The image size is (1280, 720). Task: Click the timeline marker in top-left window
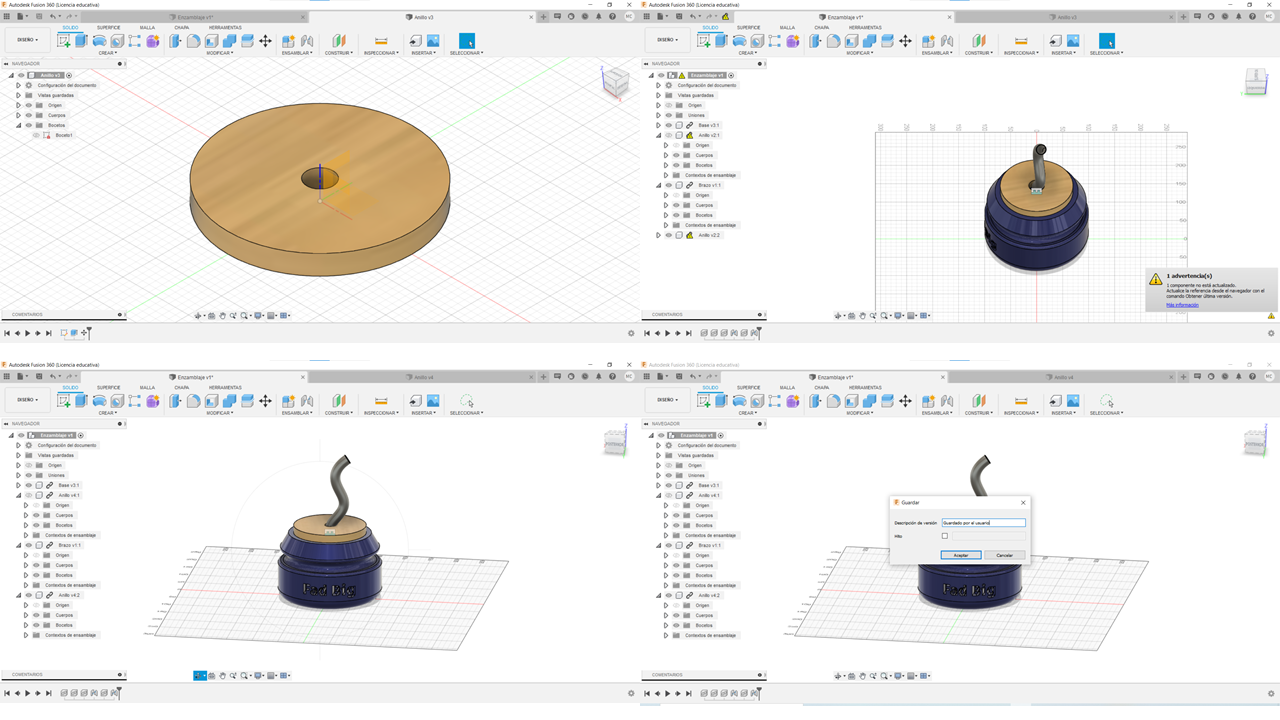tap(88, 332)
